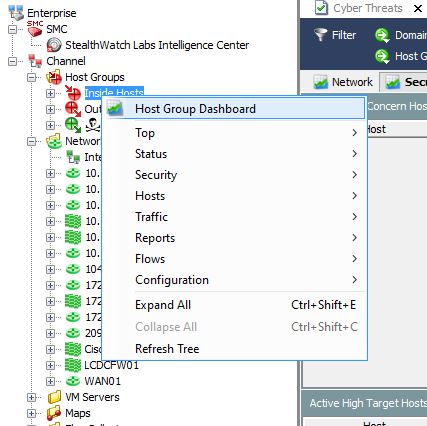Switch to the Network tab
This screenshot has height=426, width=427.
(x=343, y=82)
